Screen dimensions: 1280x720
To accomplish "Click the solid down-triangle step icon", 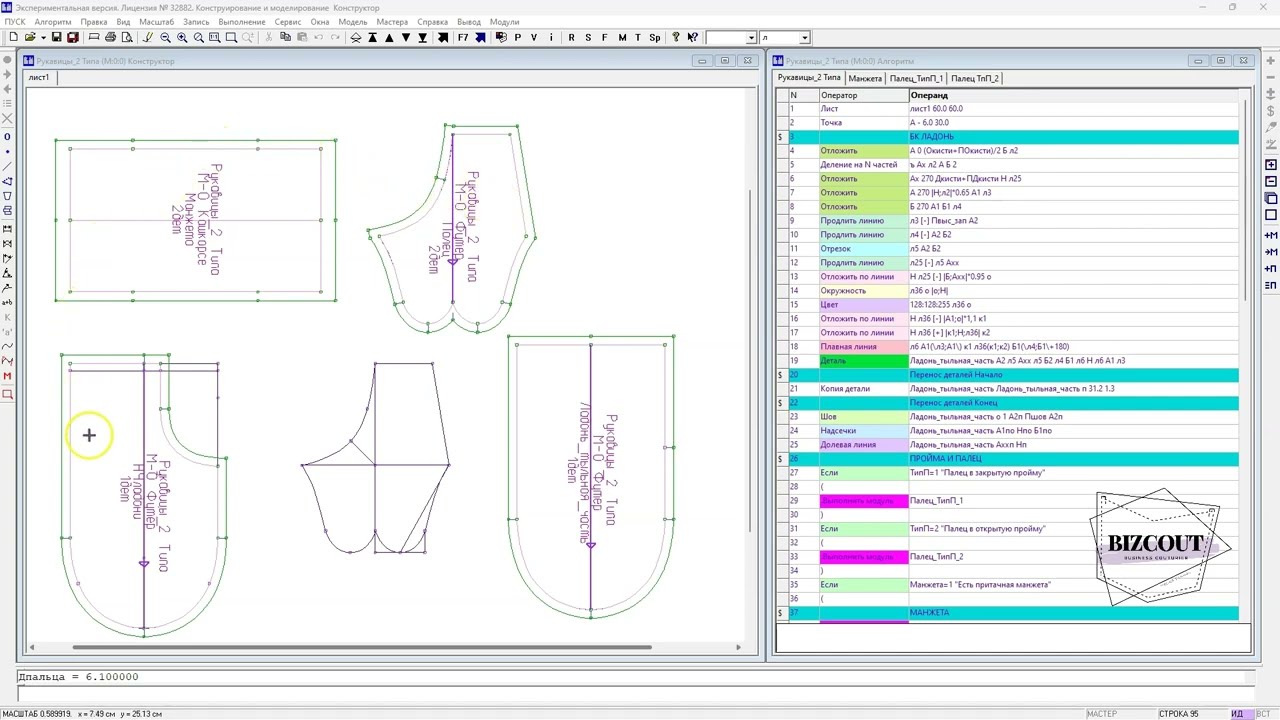I will pyautogui.click(x=406, y=38).
